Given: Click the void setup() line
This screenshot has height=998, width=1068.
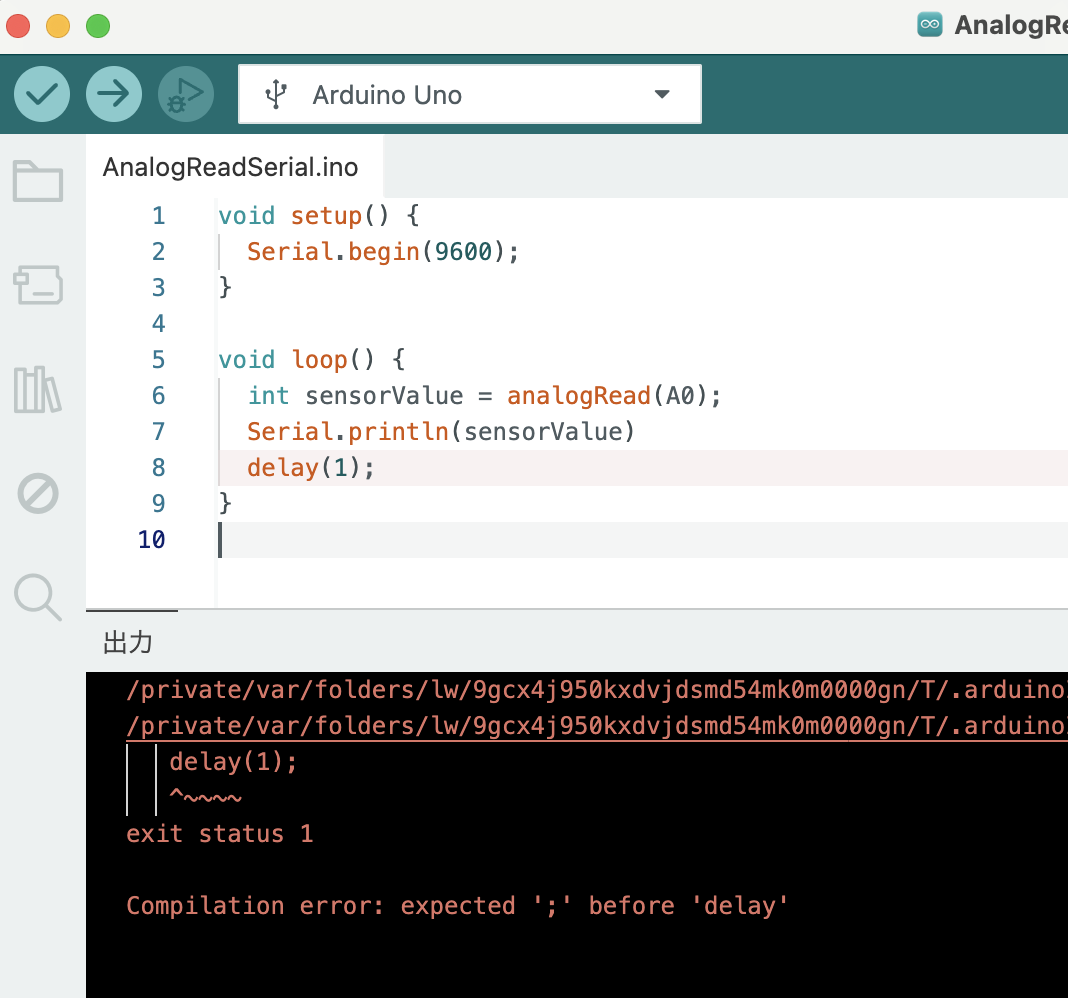Looking at the screenshot, I should pos(319,215).
